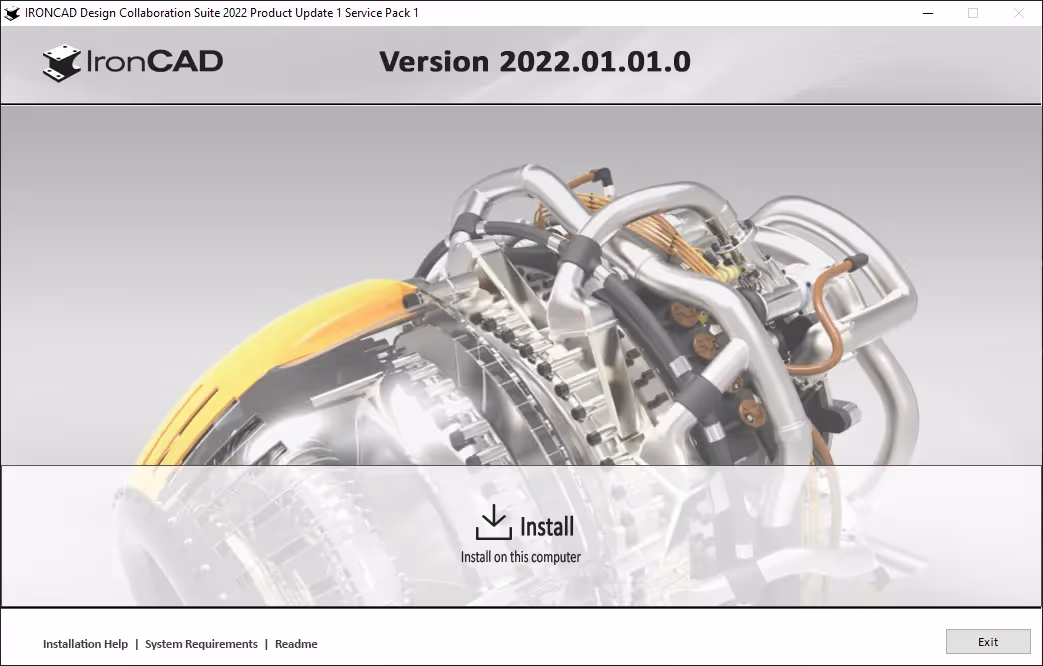The width and height of the screenshot is (1043, 666).
Task: Open the Installation Help link
Action: click(85, 644)
